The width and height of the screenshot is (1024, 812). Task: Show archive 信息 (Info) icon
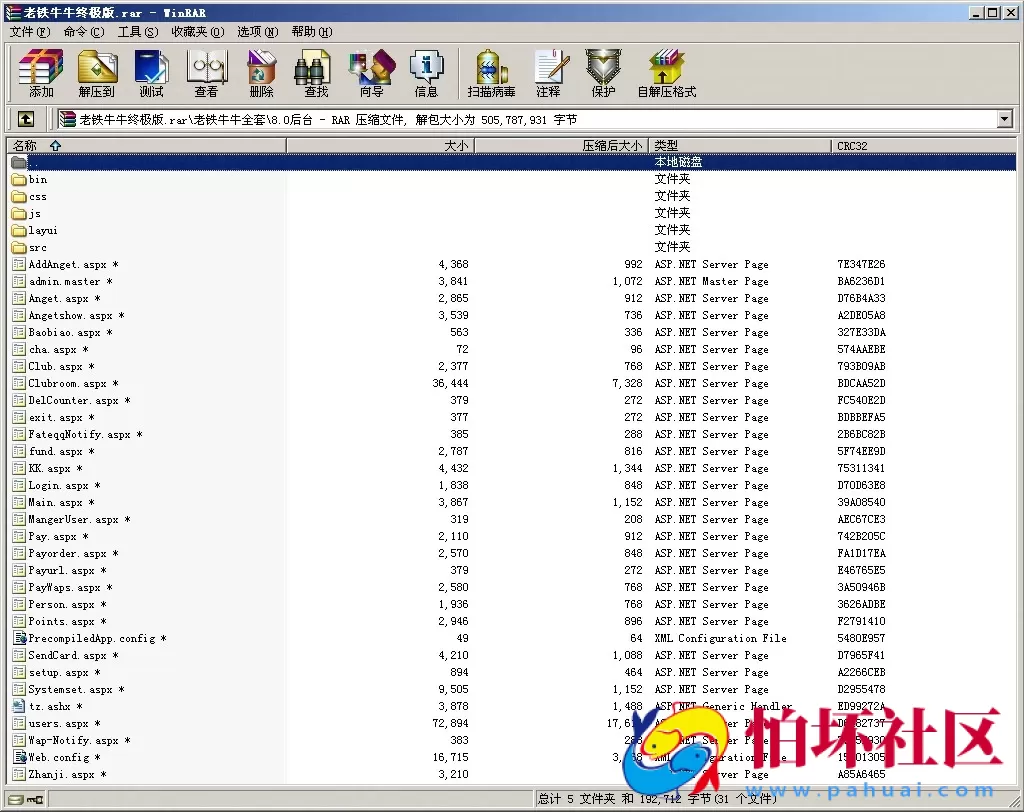coord(426,73)
